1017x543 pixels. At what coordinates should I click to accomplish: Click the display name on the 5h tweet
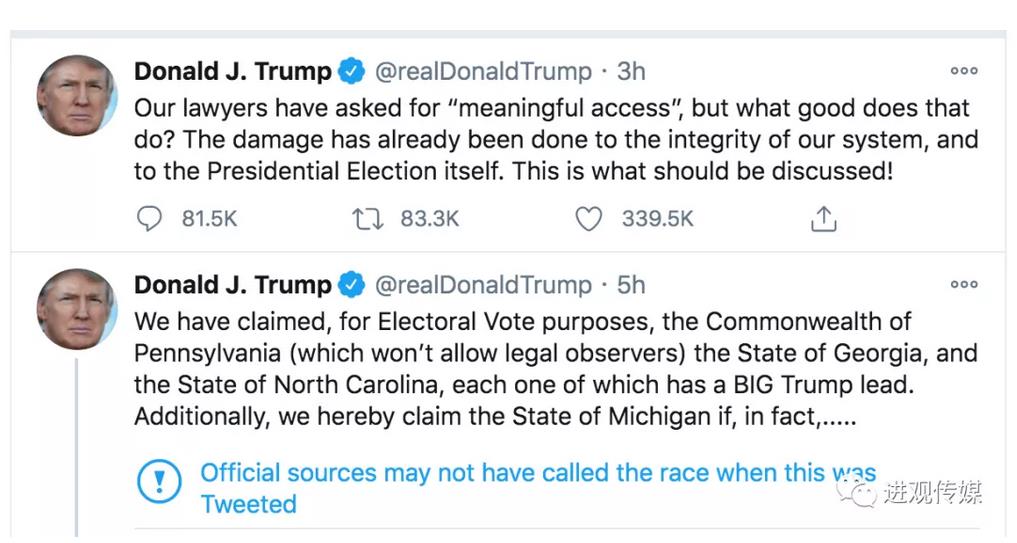(x=232, y=285)
